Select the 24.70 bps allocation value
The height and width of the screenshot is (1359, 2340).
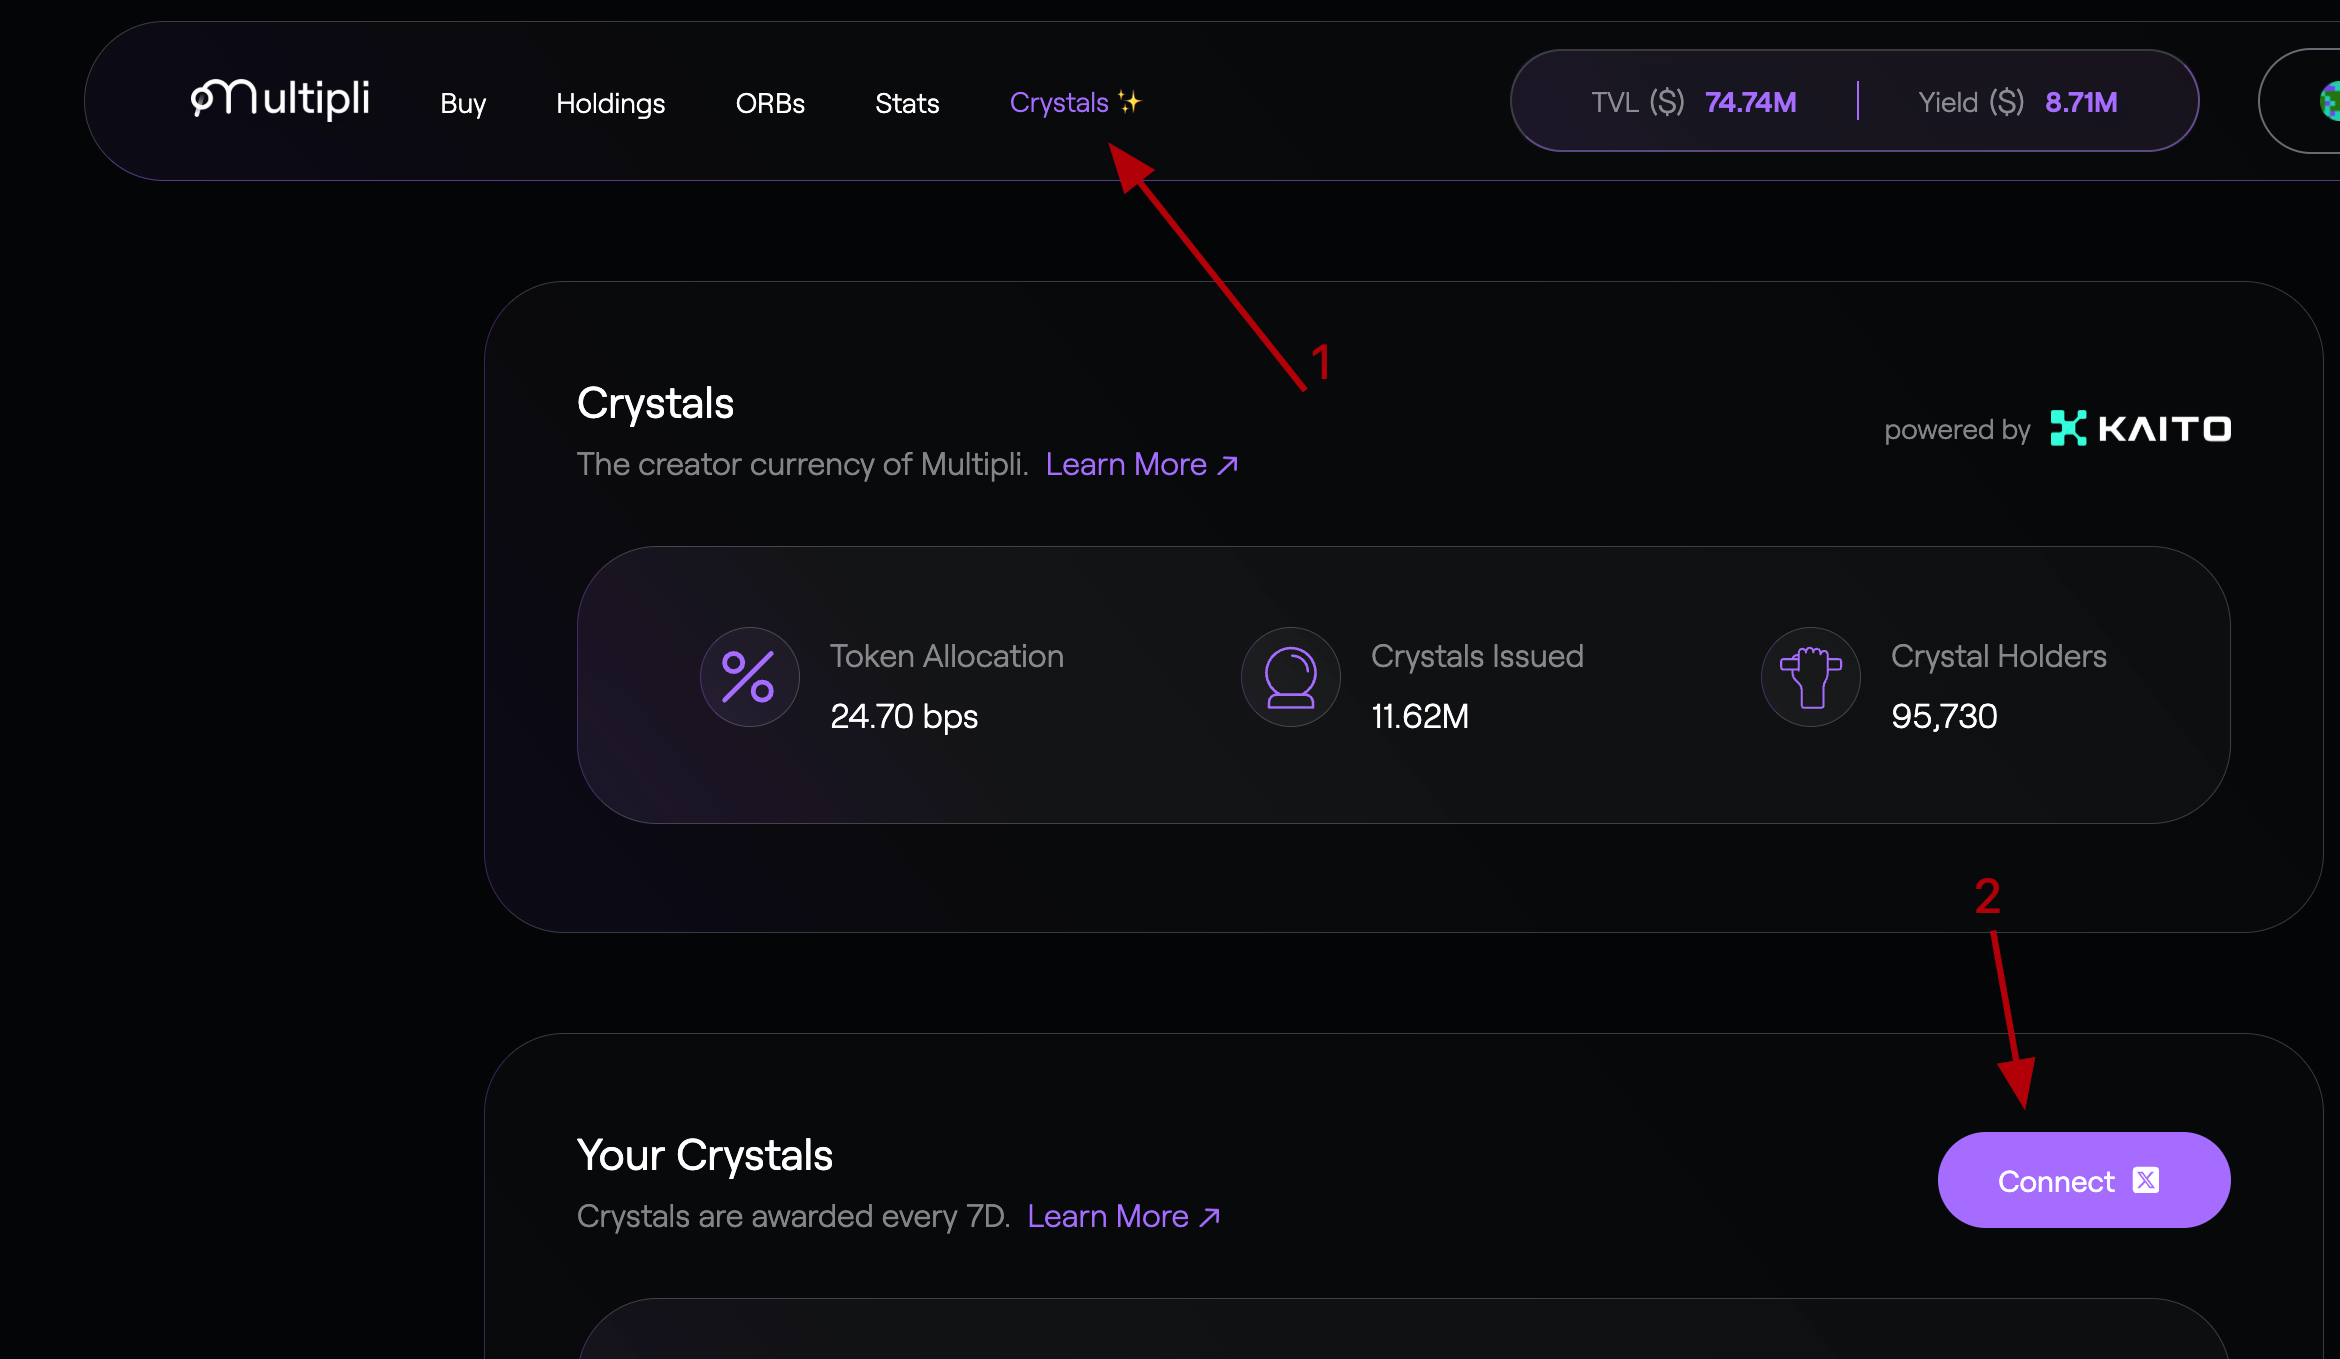[904, 717]
